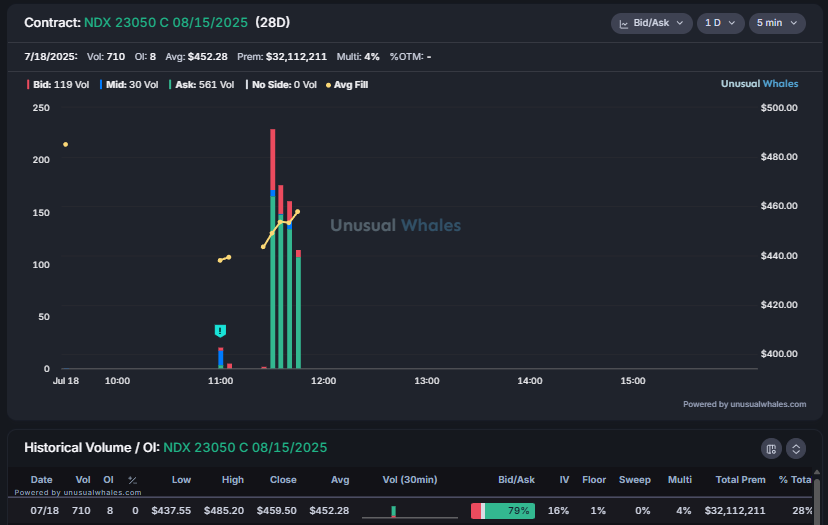Sort by the Floor column header

[594, 480]
